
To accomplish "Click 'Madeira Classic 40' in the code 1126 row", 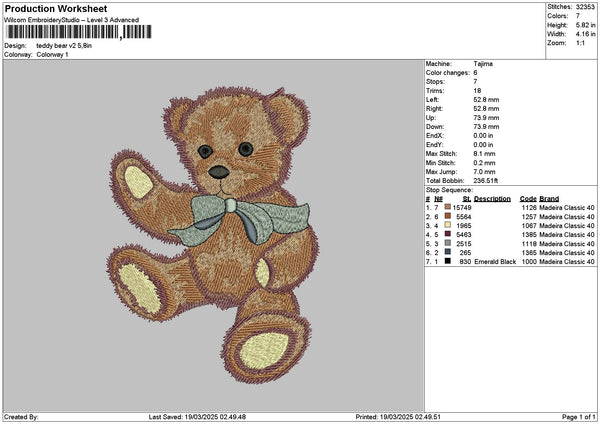I will point(567,208).
